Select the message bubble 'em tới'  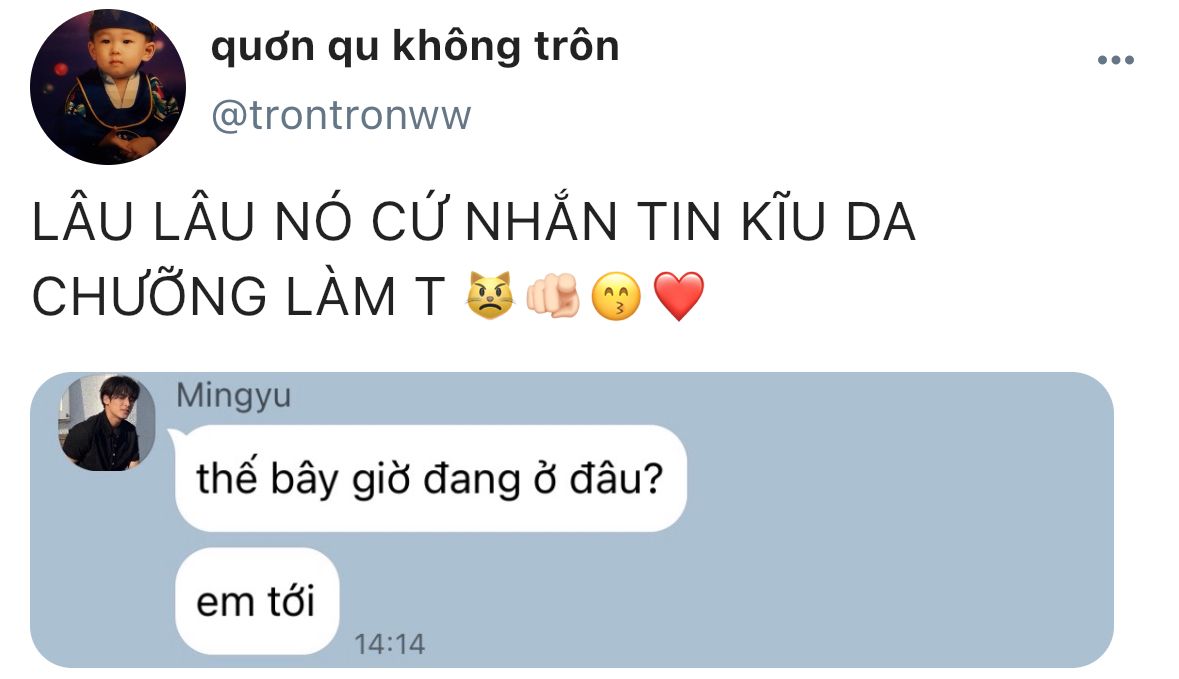coord(257,601)
